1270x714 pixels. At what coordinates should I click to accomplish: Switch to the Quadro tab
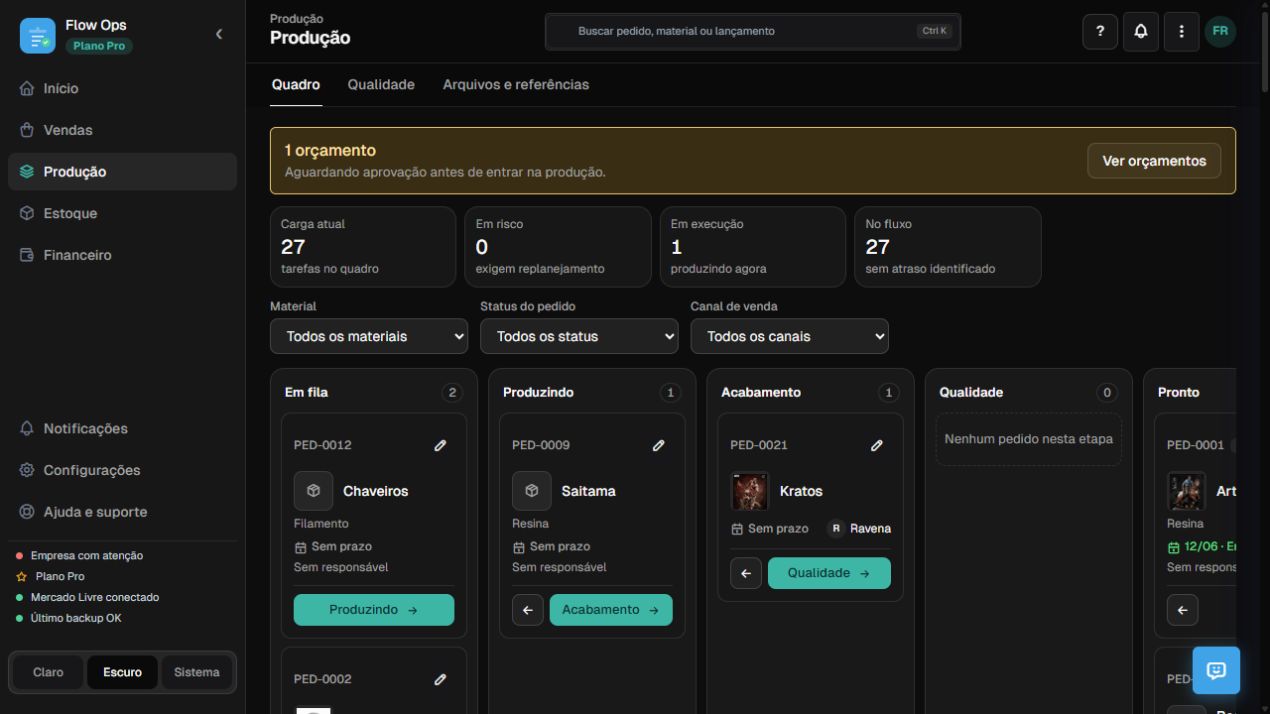click(296, 85)
